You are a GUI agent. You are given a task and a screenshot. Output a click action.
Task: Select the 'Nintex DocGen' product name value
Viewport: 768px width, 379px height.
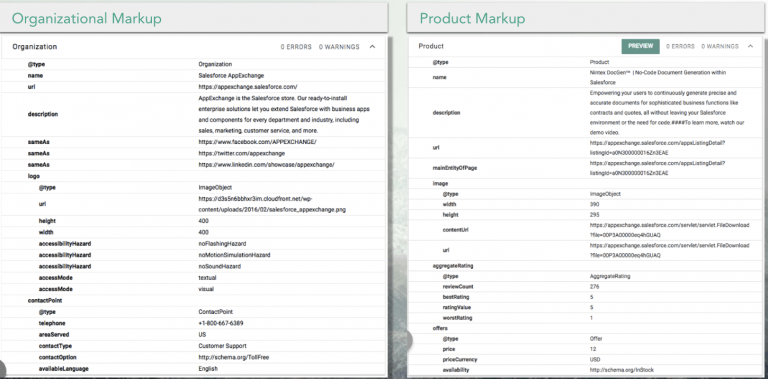pyautogui.click(x=658, y=77)
